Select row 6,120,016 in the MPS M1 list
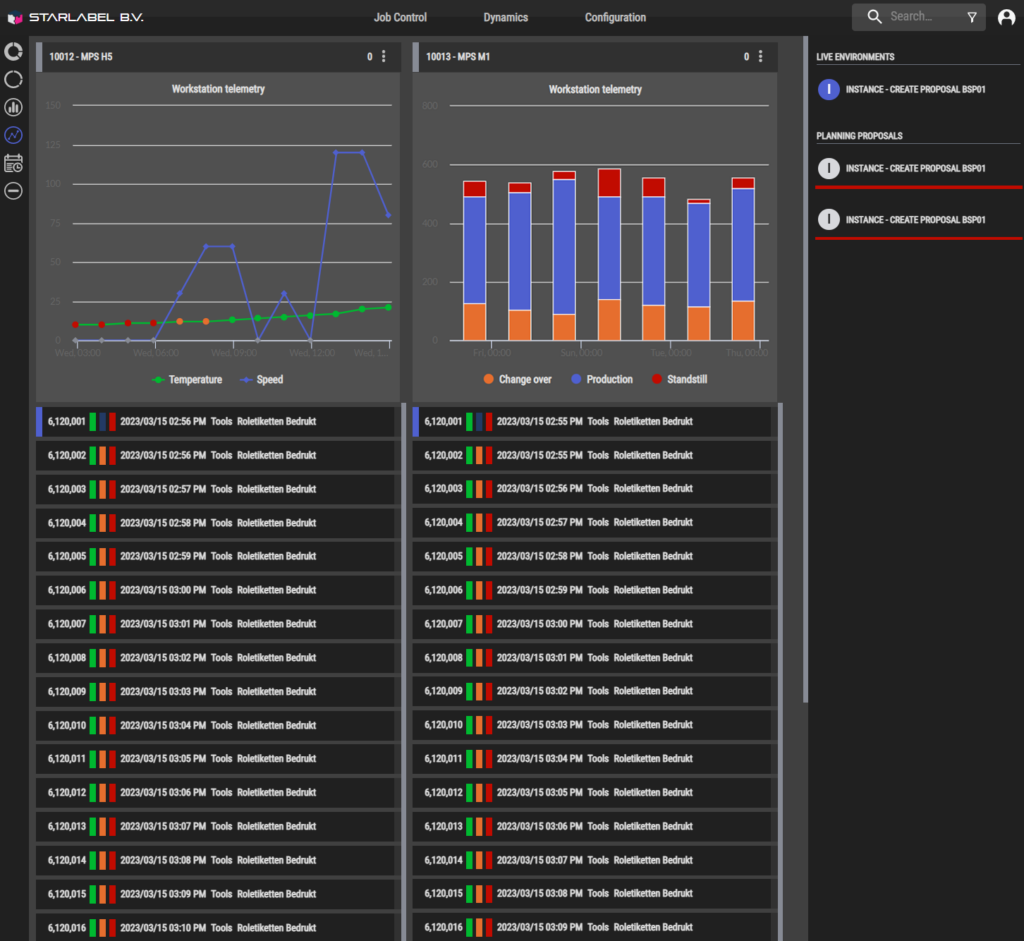This screenshot has width=1024, height=941. point(592,927)
